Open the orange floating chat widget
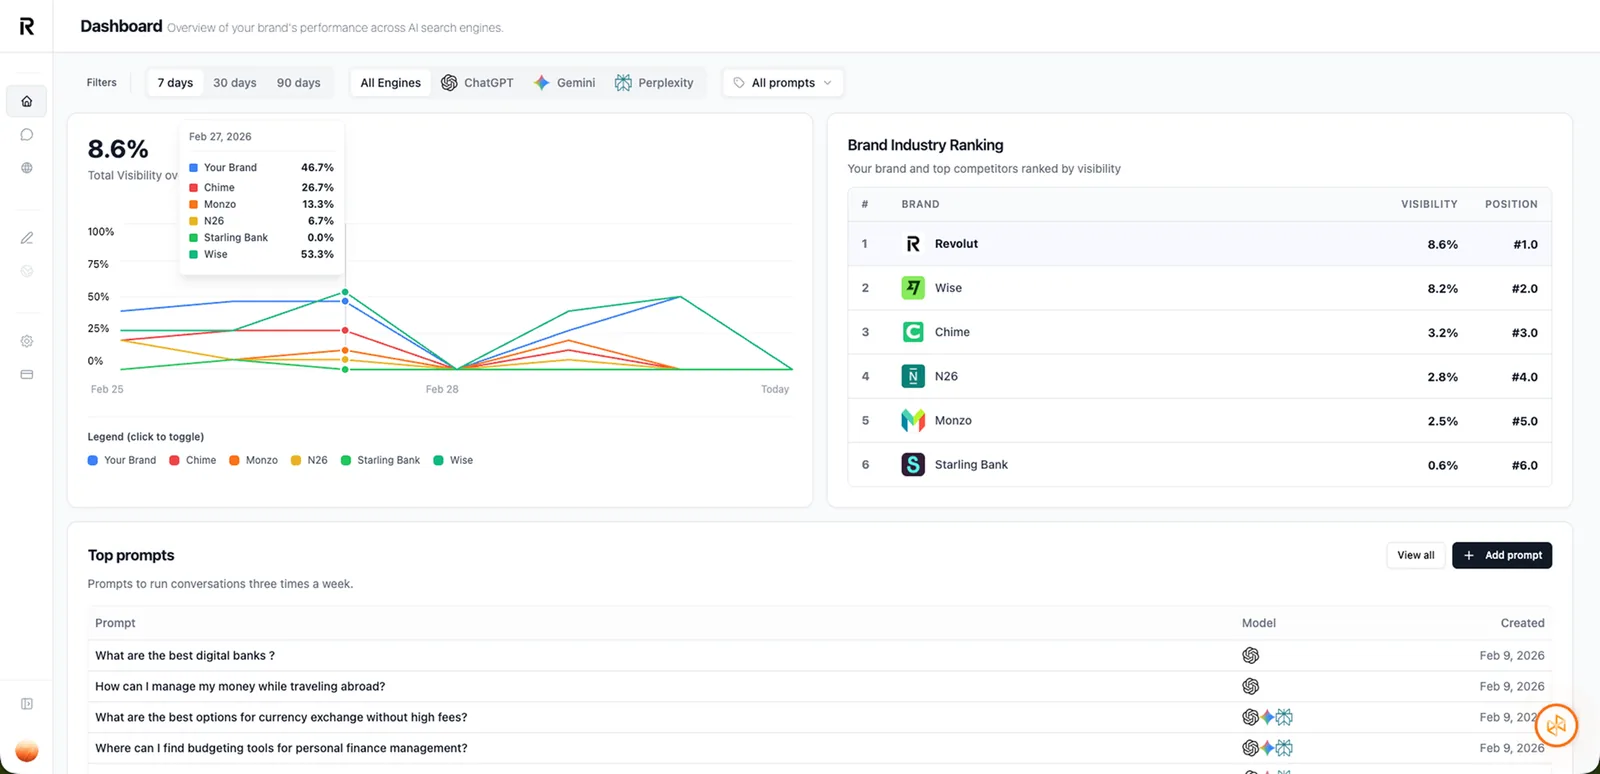1600x774 pixels. pos(1556,725)
